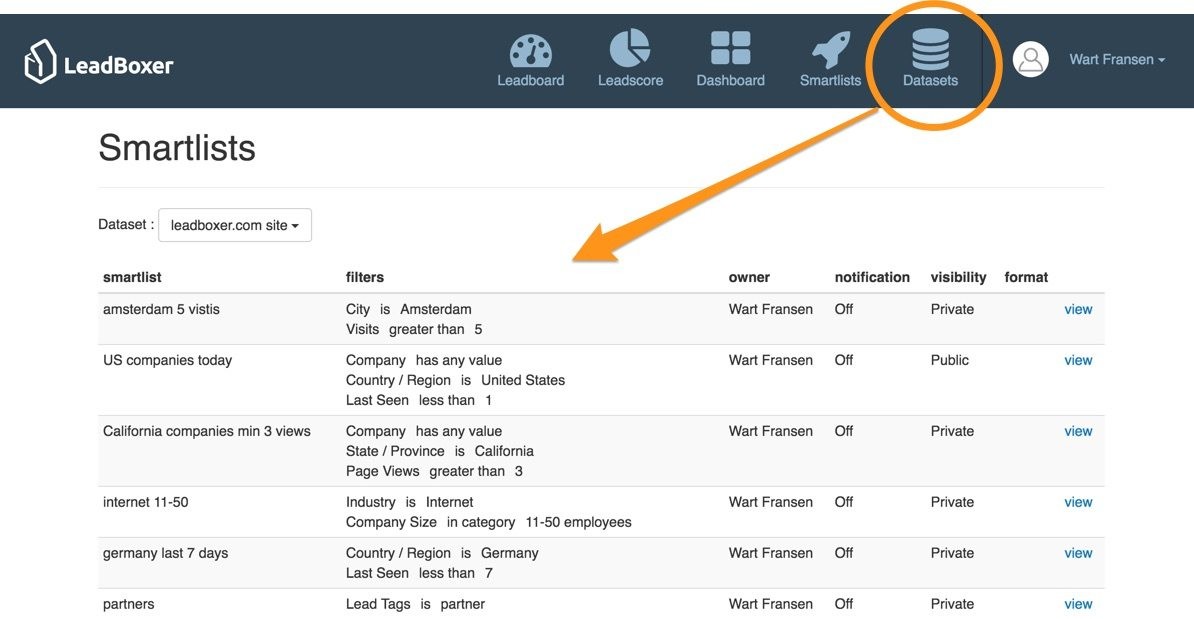Click the user avatar icon
This screenshot has height=619, width=1194.
[x=1030, y=60]
